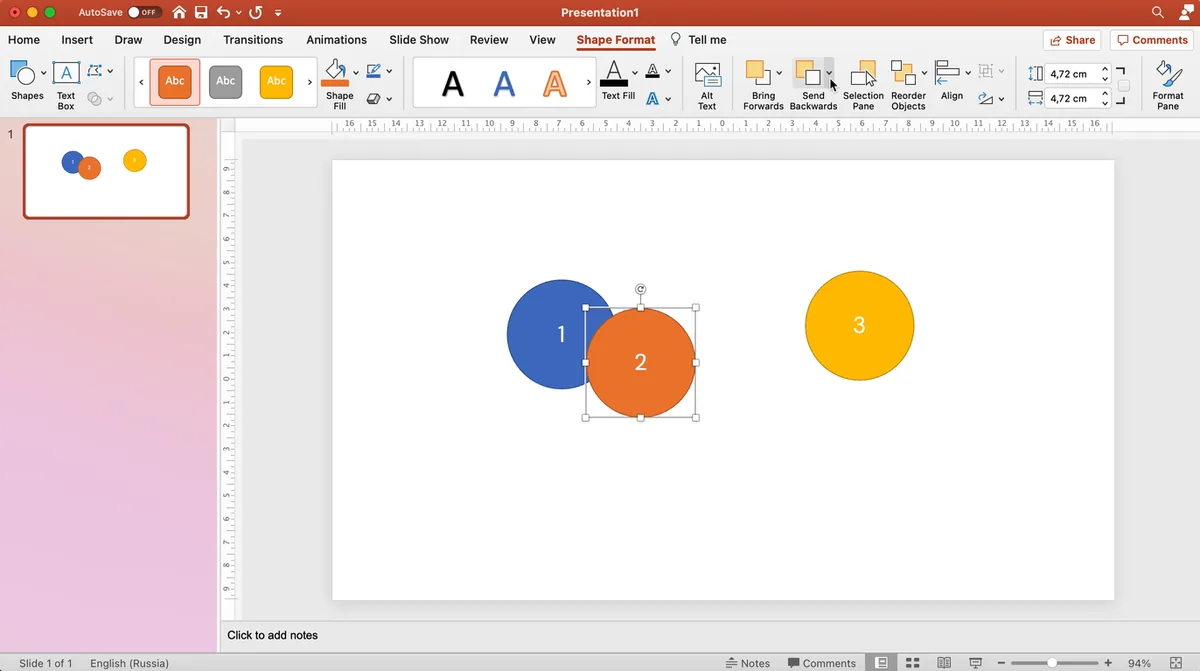Toggle the Comments pane in status bar

pyautogui.click(x=821, y=663)
